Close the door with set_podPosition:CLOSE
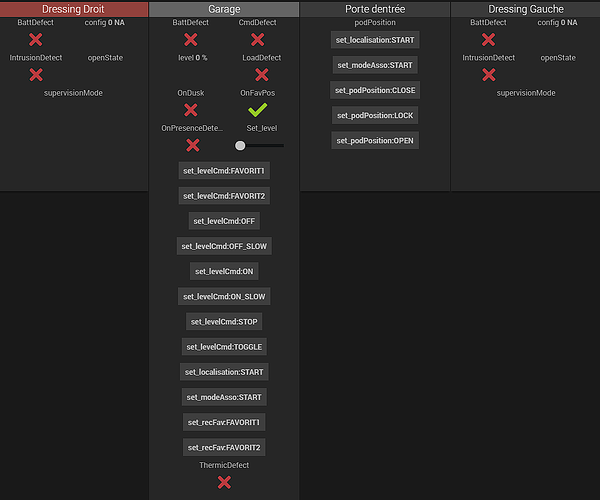Image resolution: width=600 pixels, height=500 pixels. [x=375, y=90]
